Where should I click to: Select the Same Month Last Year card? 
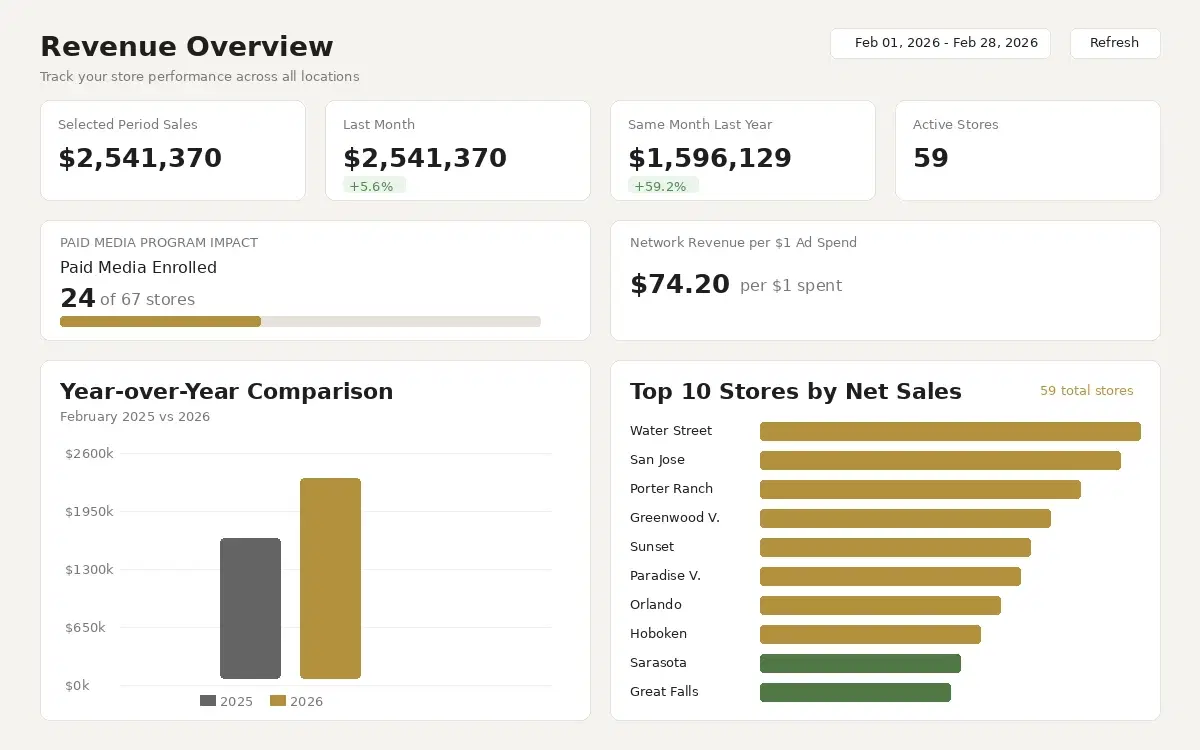coord(742,150)
